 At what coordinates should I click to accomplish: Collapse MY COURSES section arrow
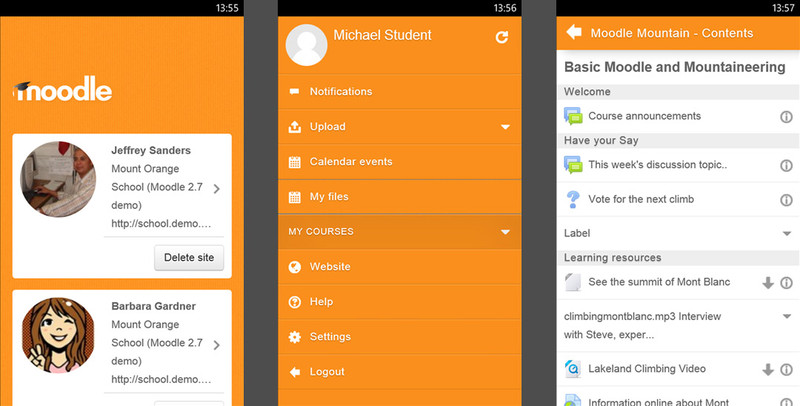[505, 232]
